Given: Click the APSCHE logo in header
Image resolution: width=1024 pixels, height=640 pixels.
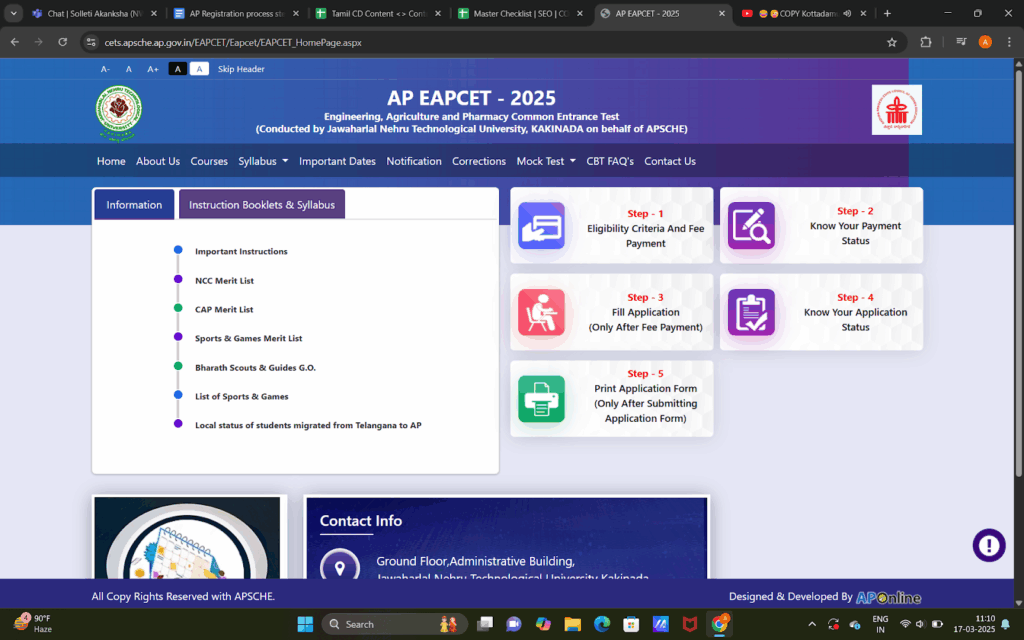Looking at the screenshot, I should 897,110.
